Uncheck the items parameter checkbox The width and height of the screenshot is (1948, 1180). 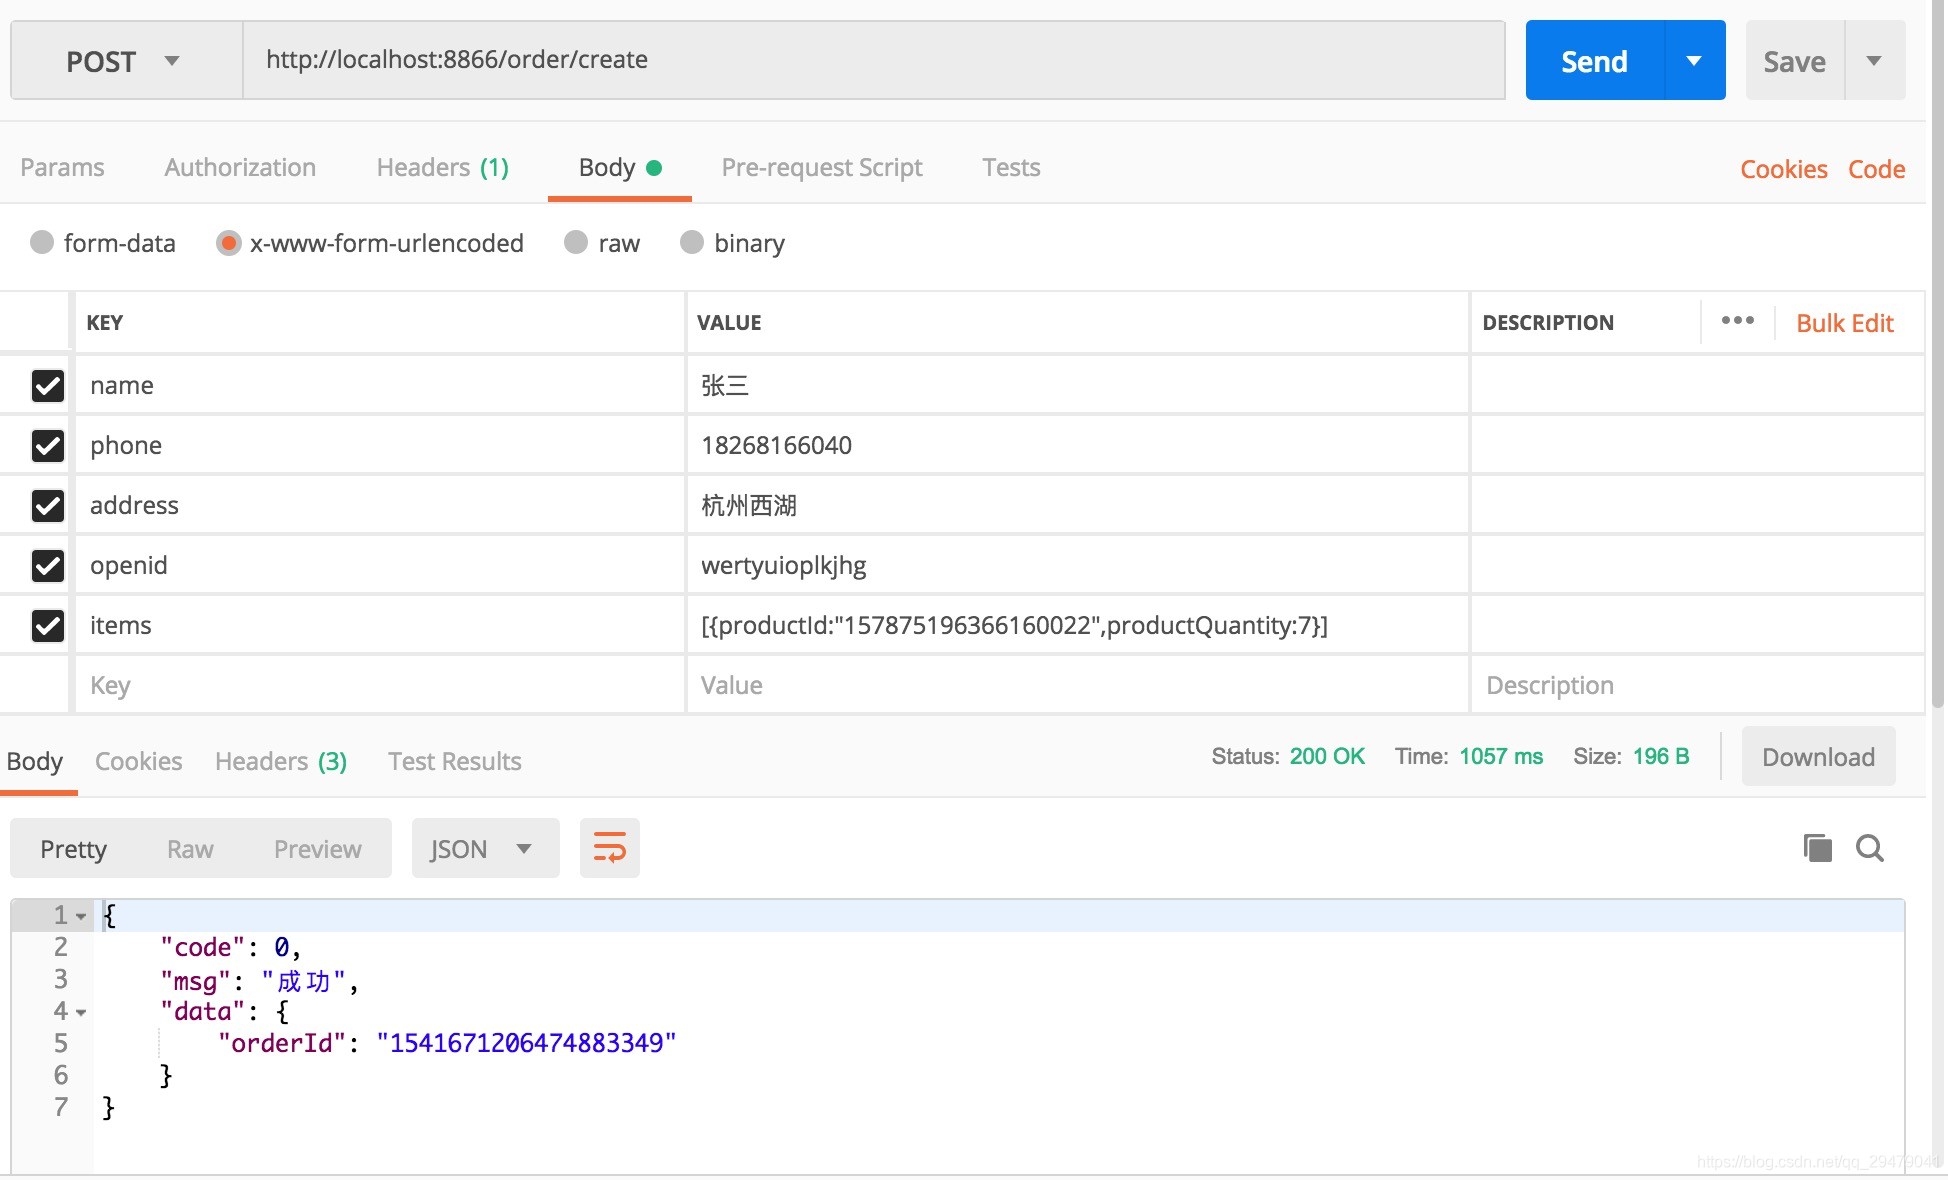(x=47, y=625)
